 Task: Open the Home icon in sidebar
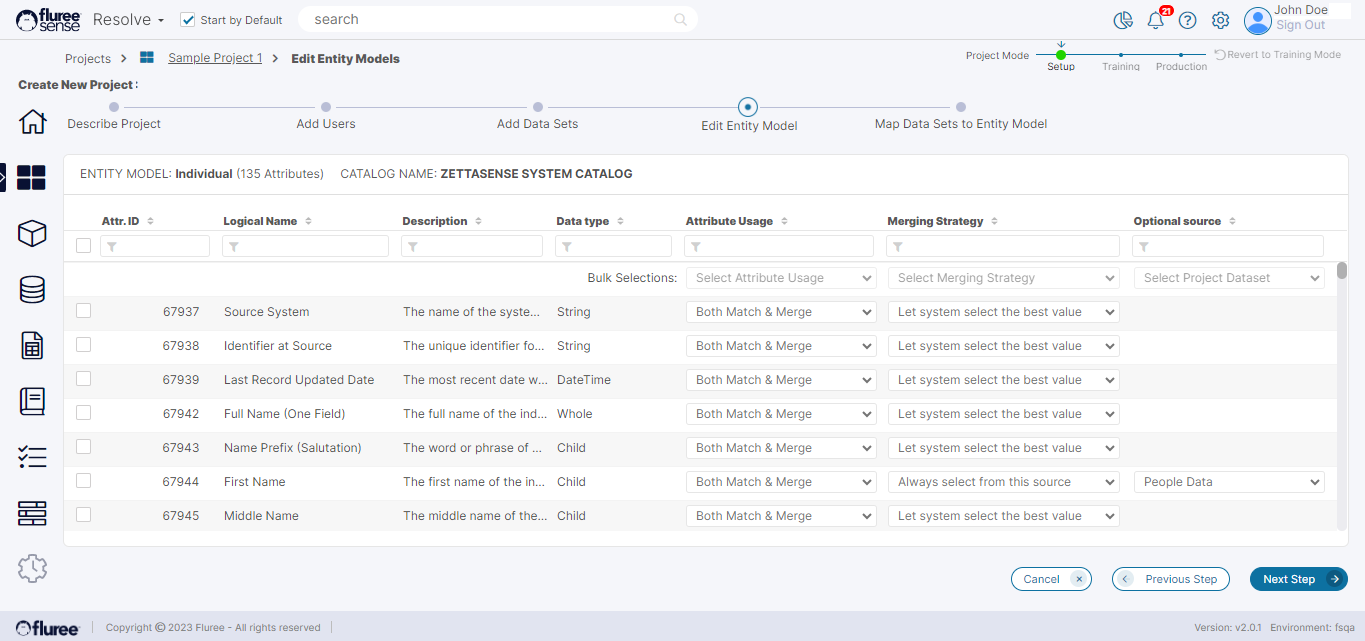click(32, 122)
